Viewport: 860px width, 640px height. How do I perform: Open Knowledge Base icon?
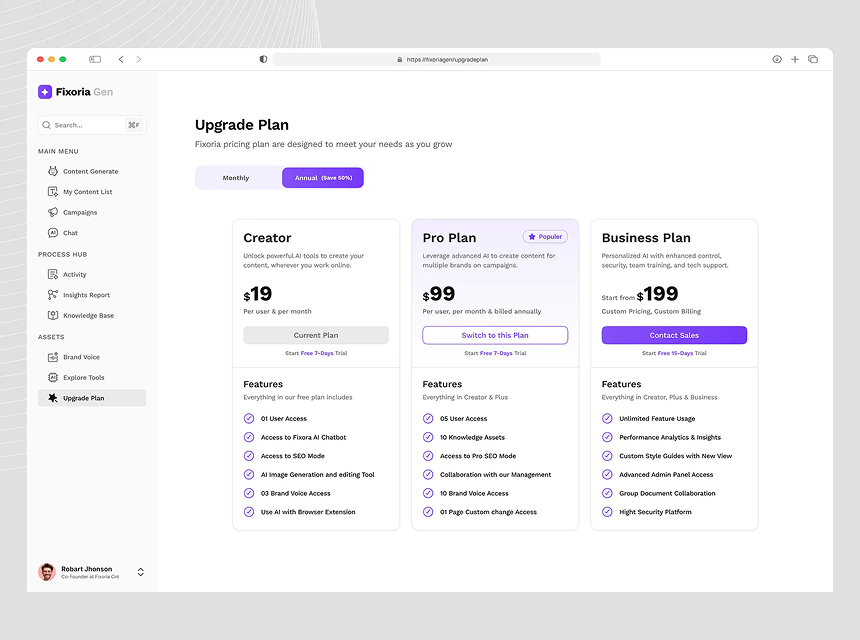[x=53, y=316]
